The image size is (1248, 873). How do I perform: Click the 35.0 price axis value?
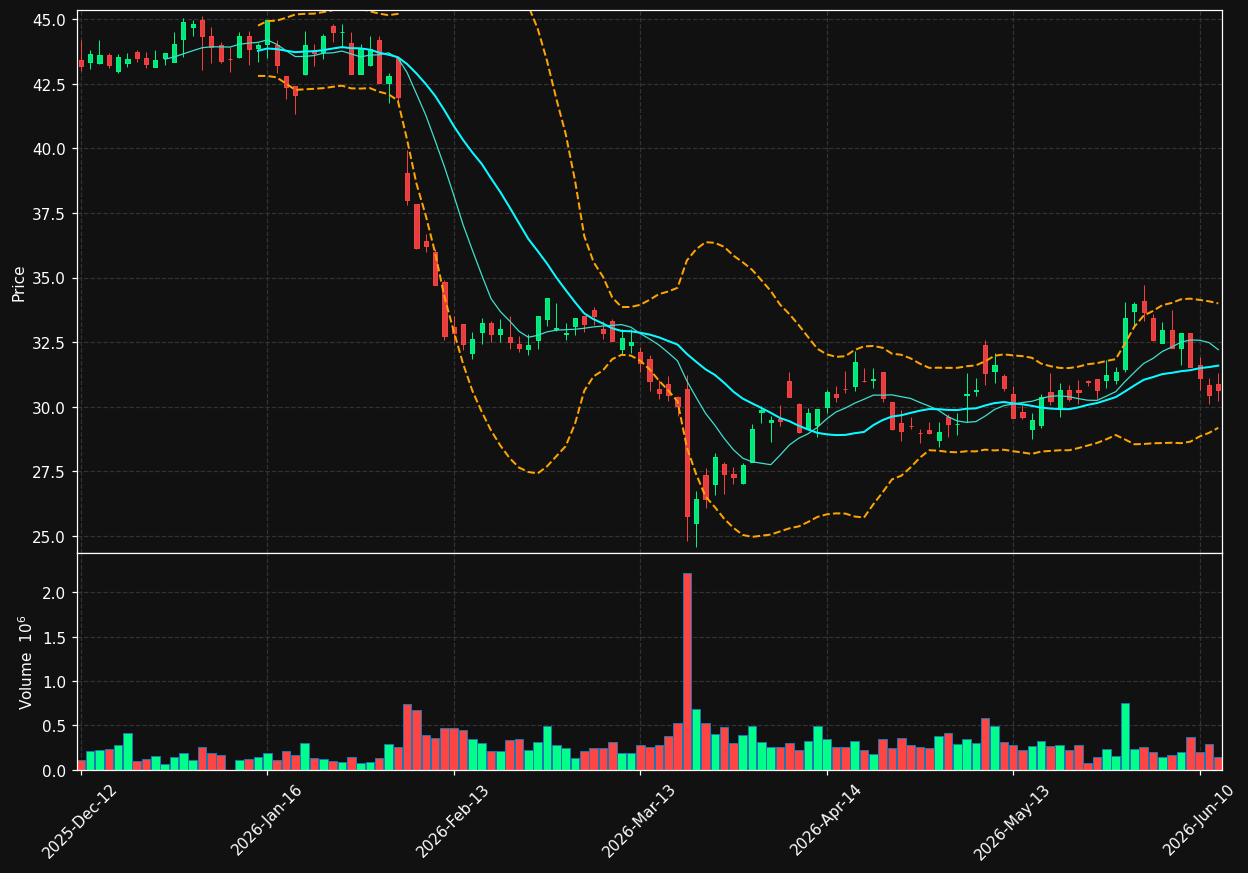pyautogui.click(x=50, y=278)
